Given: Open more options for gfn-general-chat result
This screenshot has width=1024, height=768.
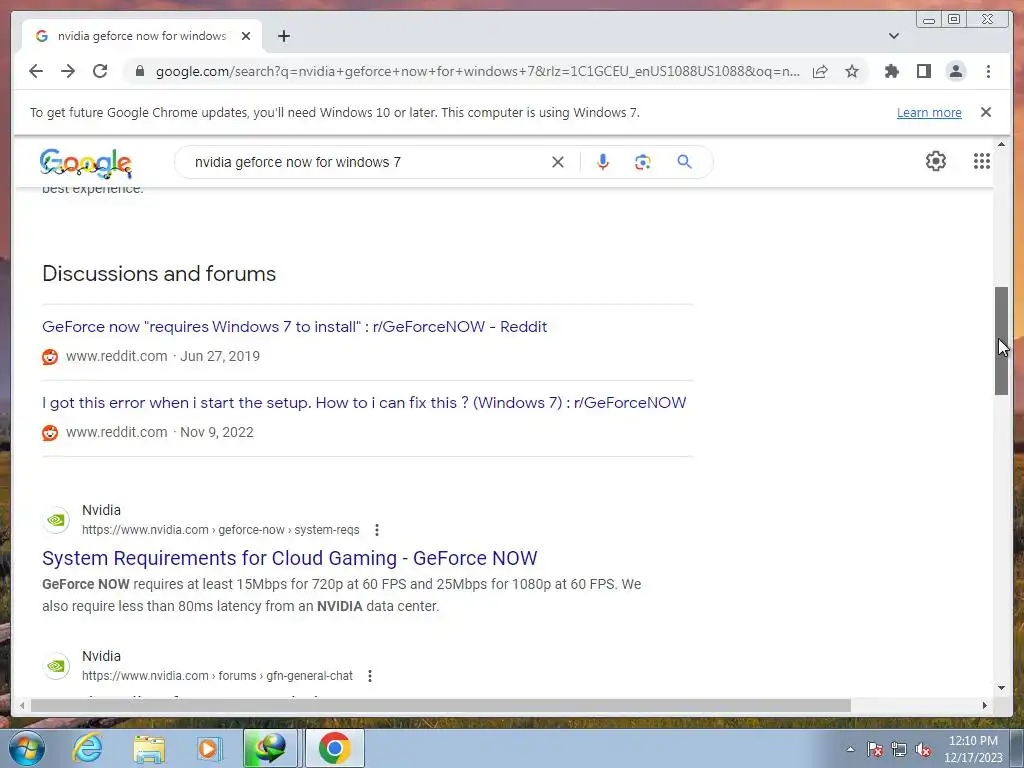Looking at the screenshot, I should [370, 676].
